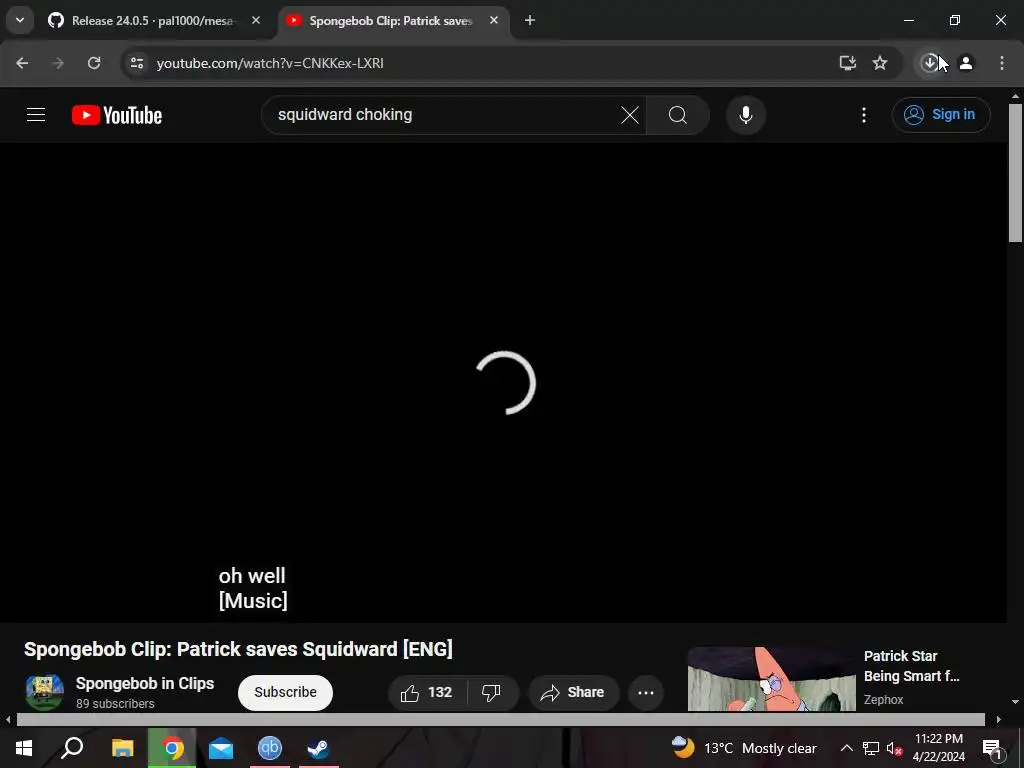Click the scroll down arrow of page scrollbar

(1015, 702)
